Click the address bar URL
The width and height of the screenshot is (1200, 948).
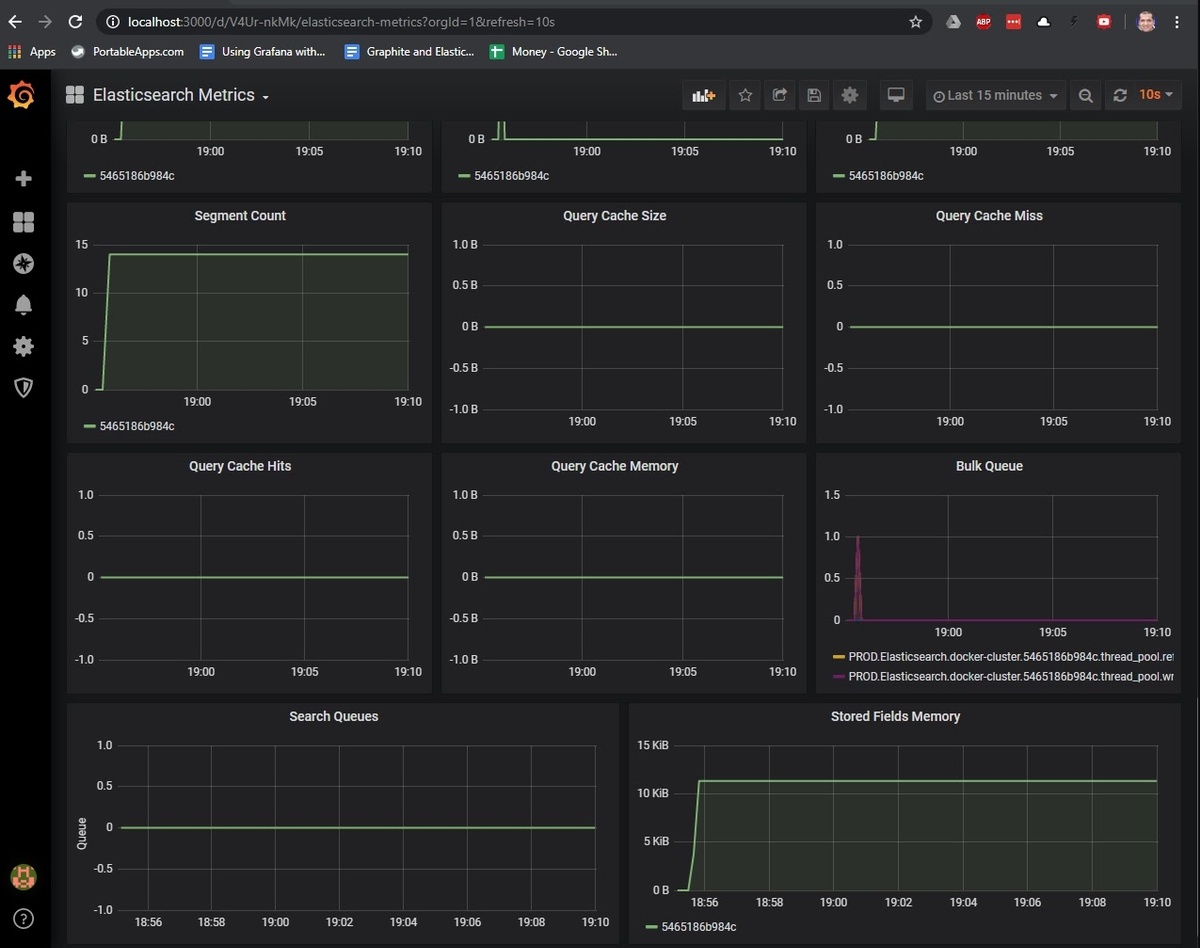341,21
